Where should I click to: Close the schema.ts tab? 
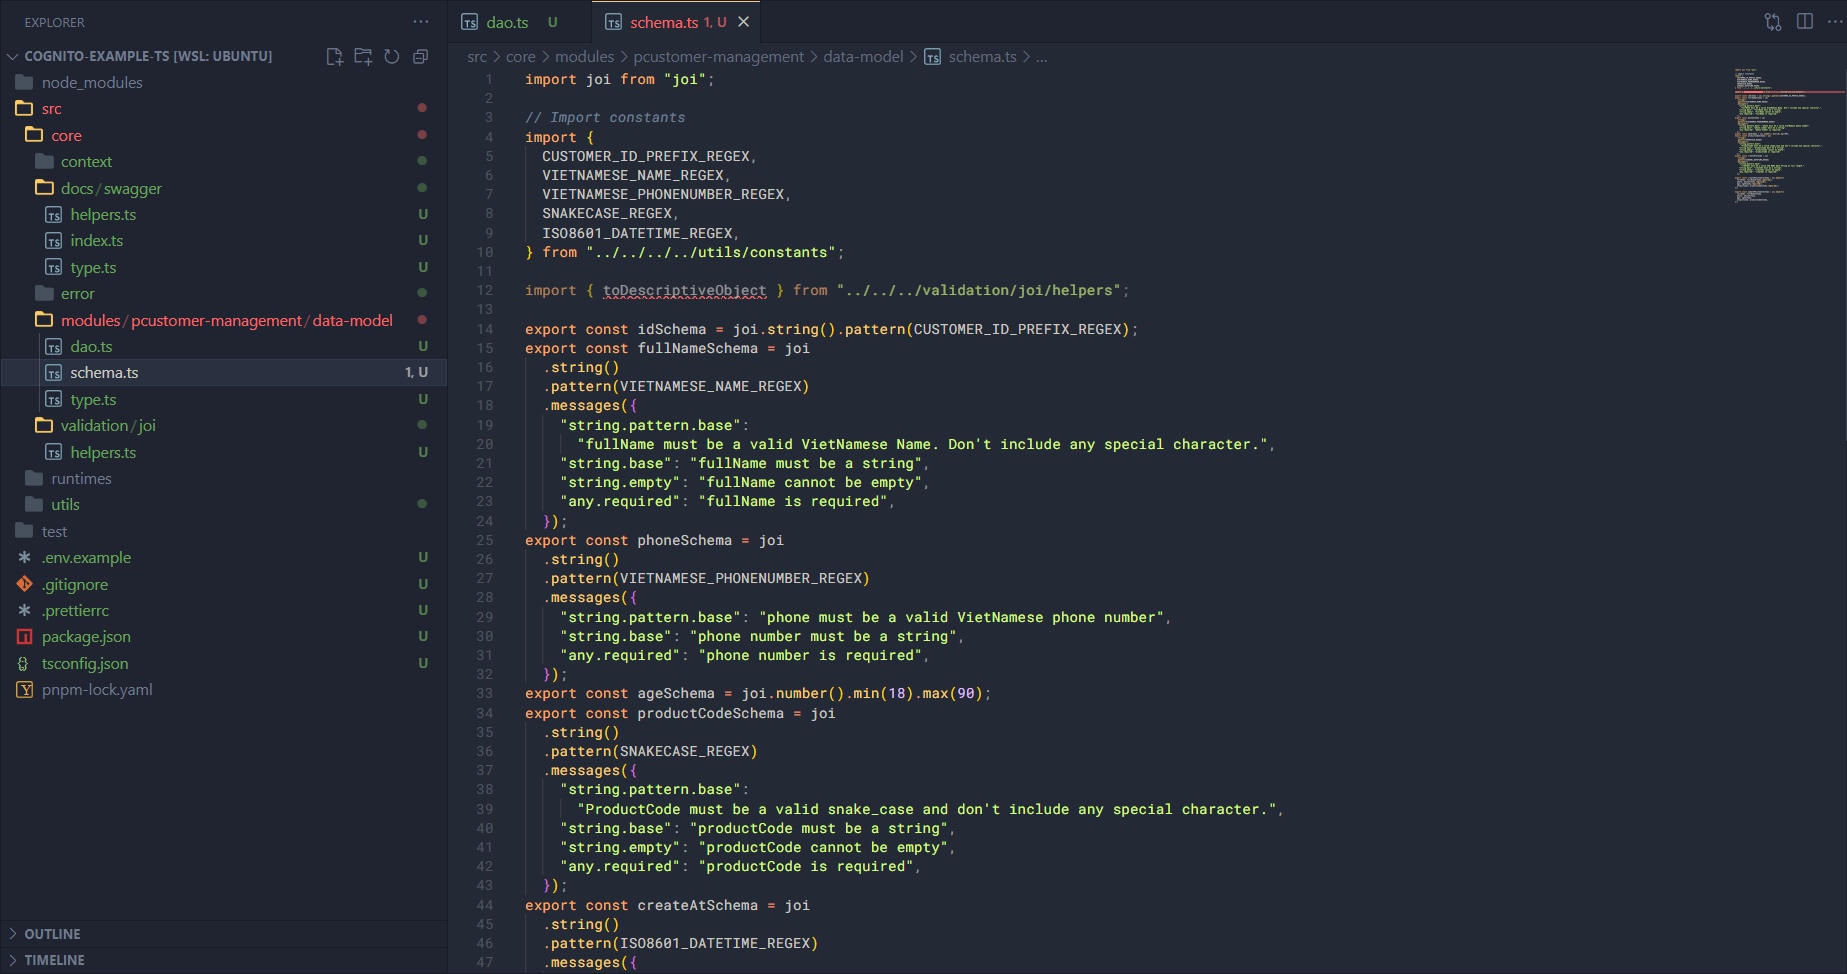(x=743, y=22)
